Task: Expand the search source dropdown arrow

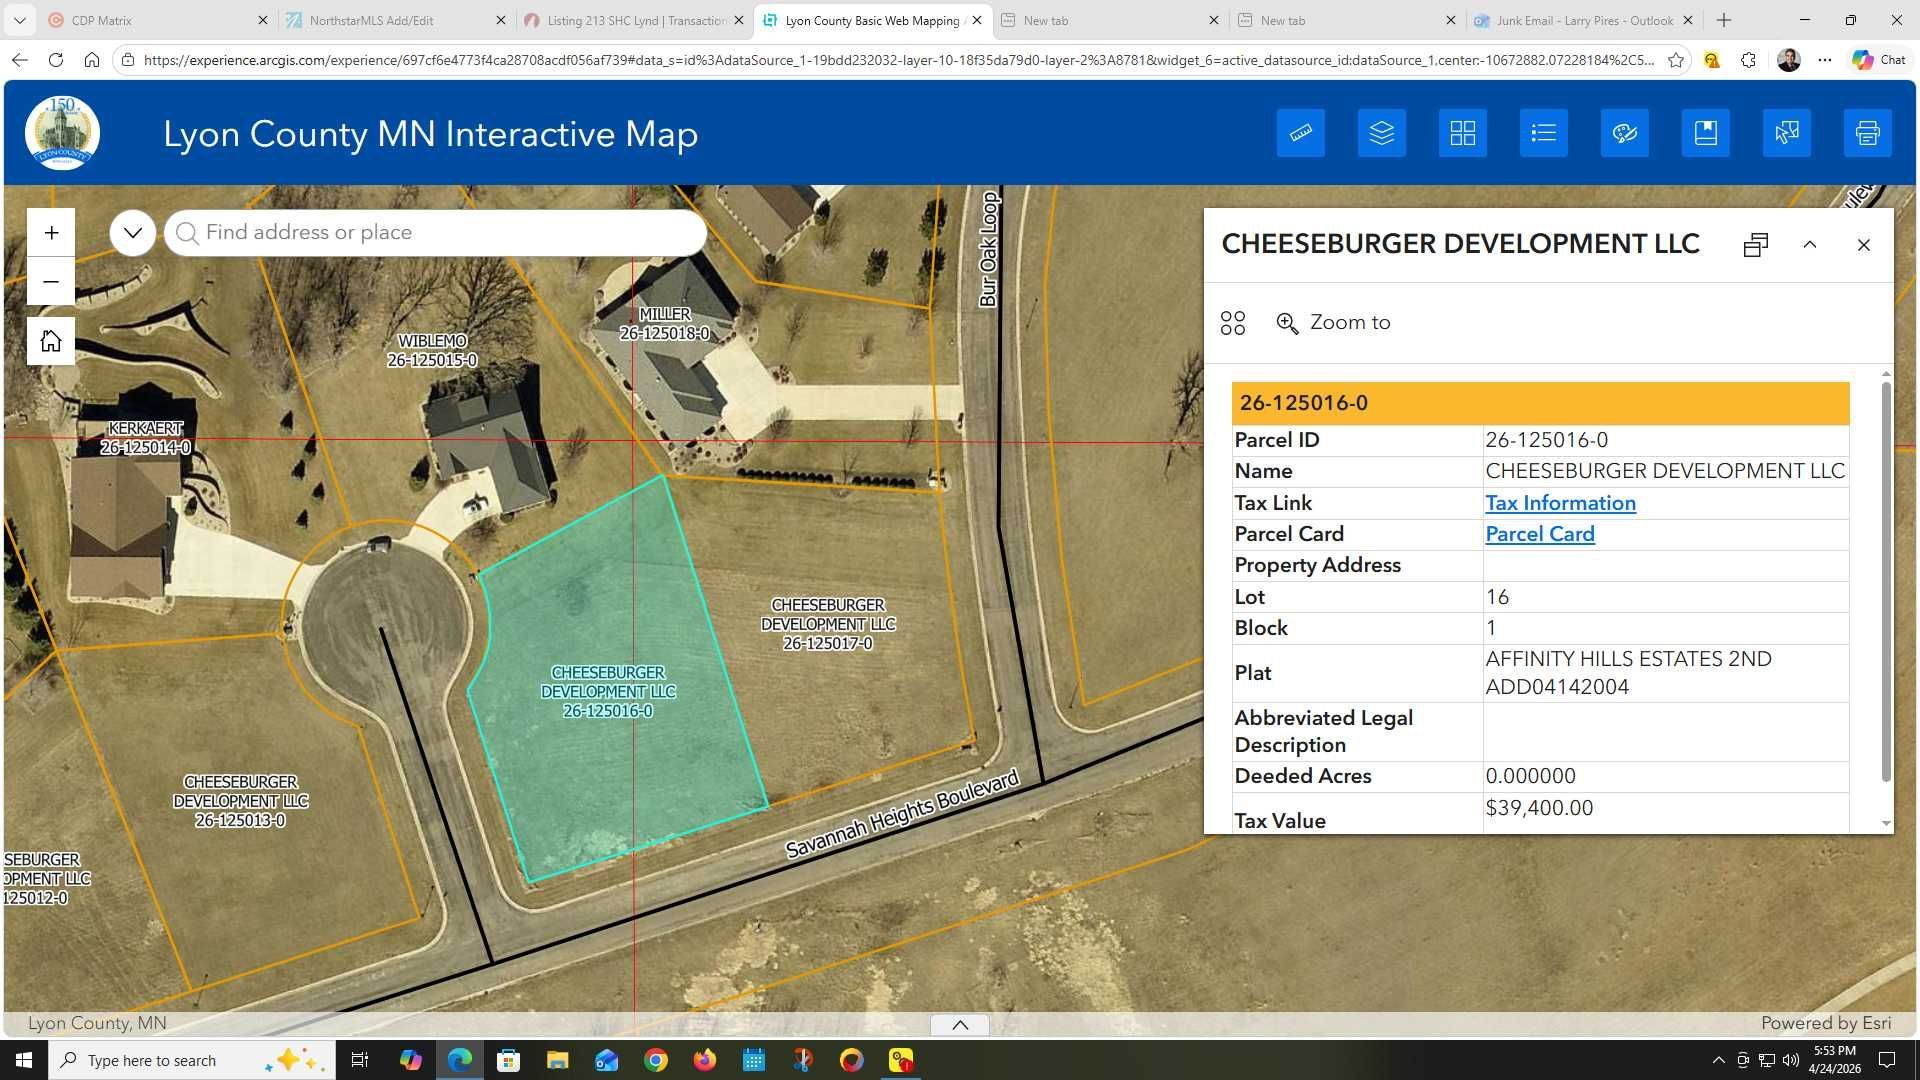Action: (x=132, y=233)
